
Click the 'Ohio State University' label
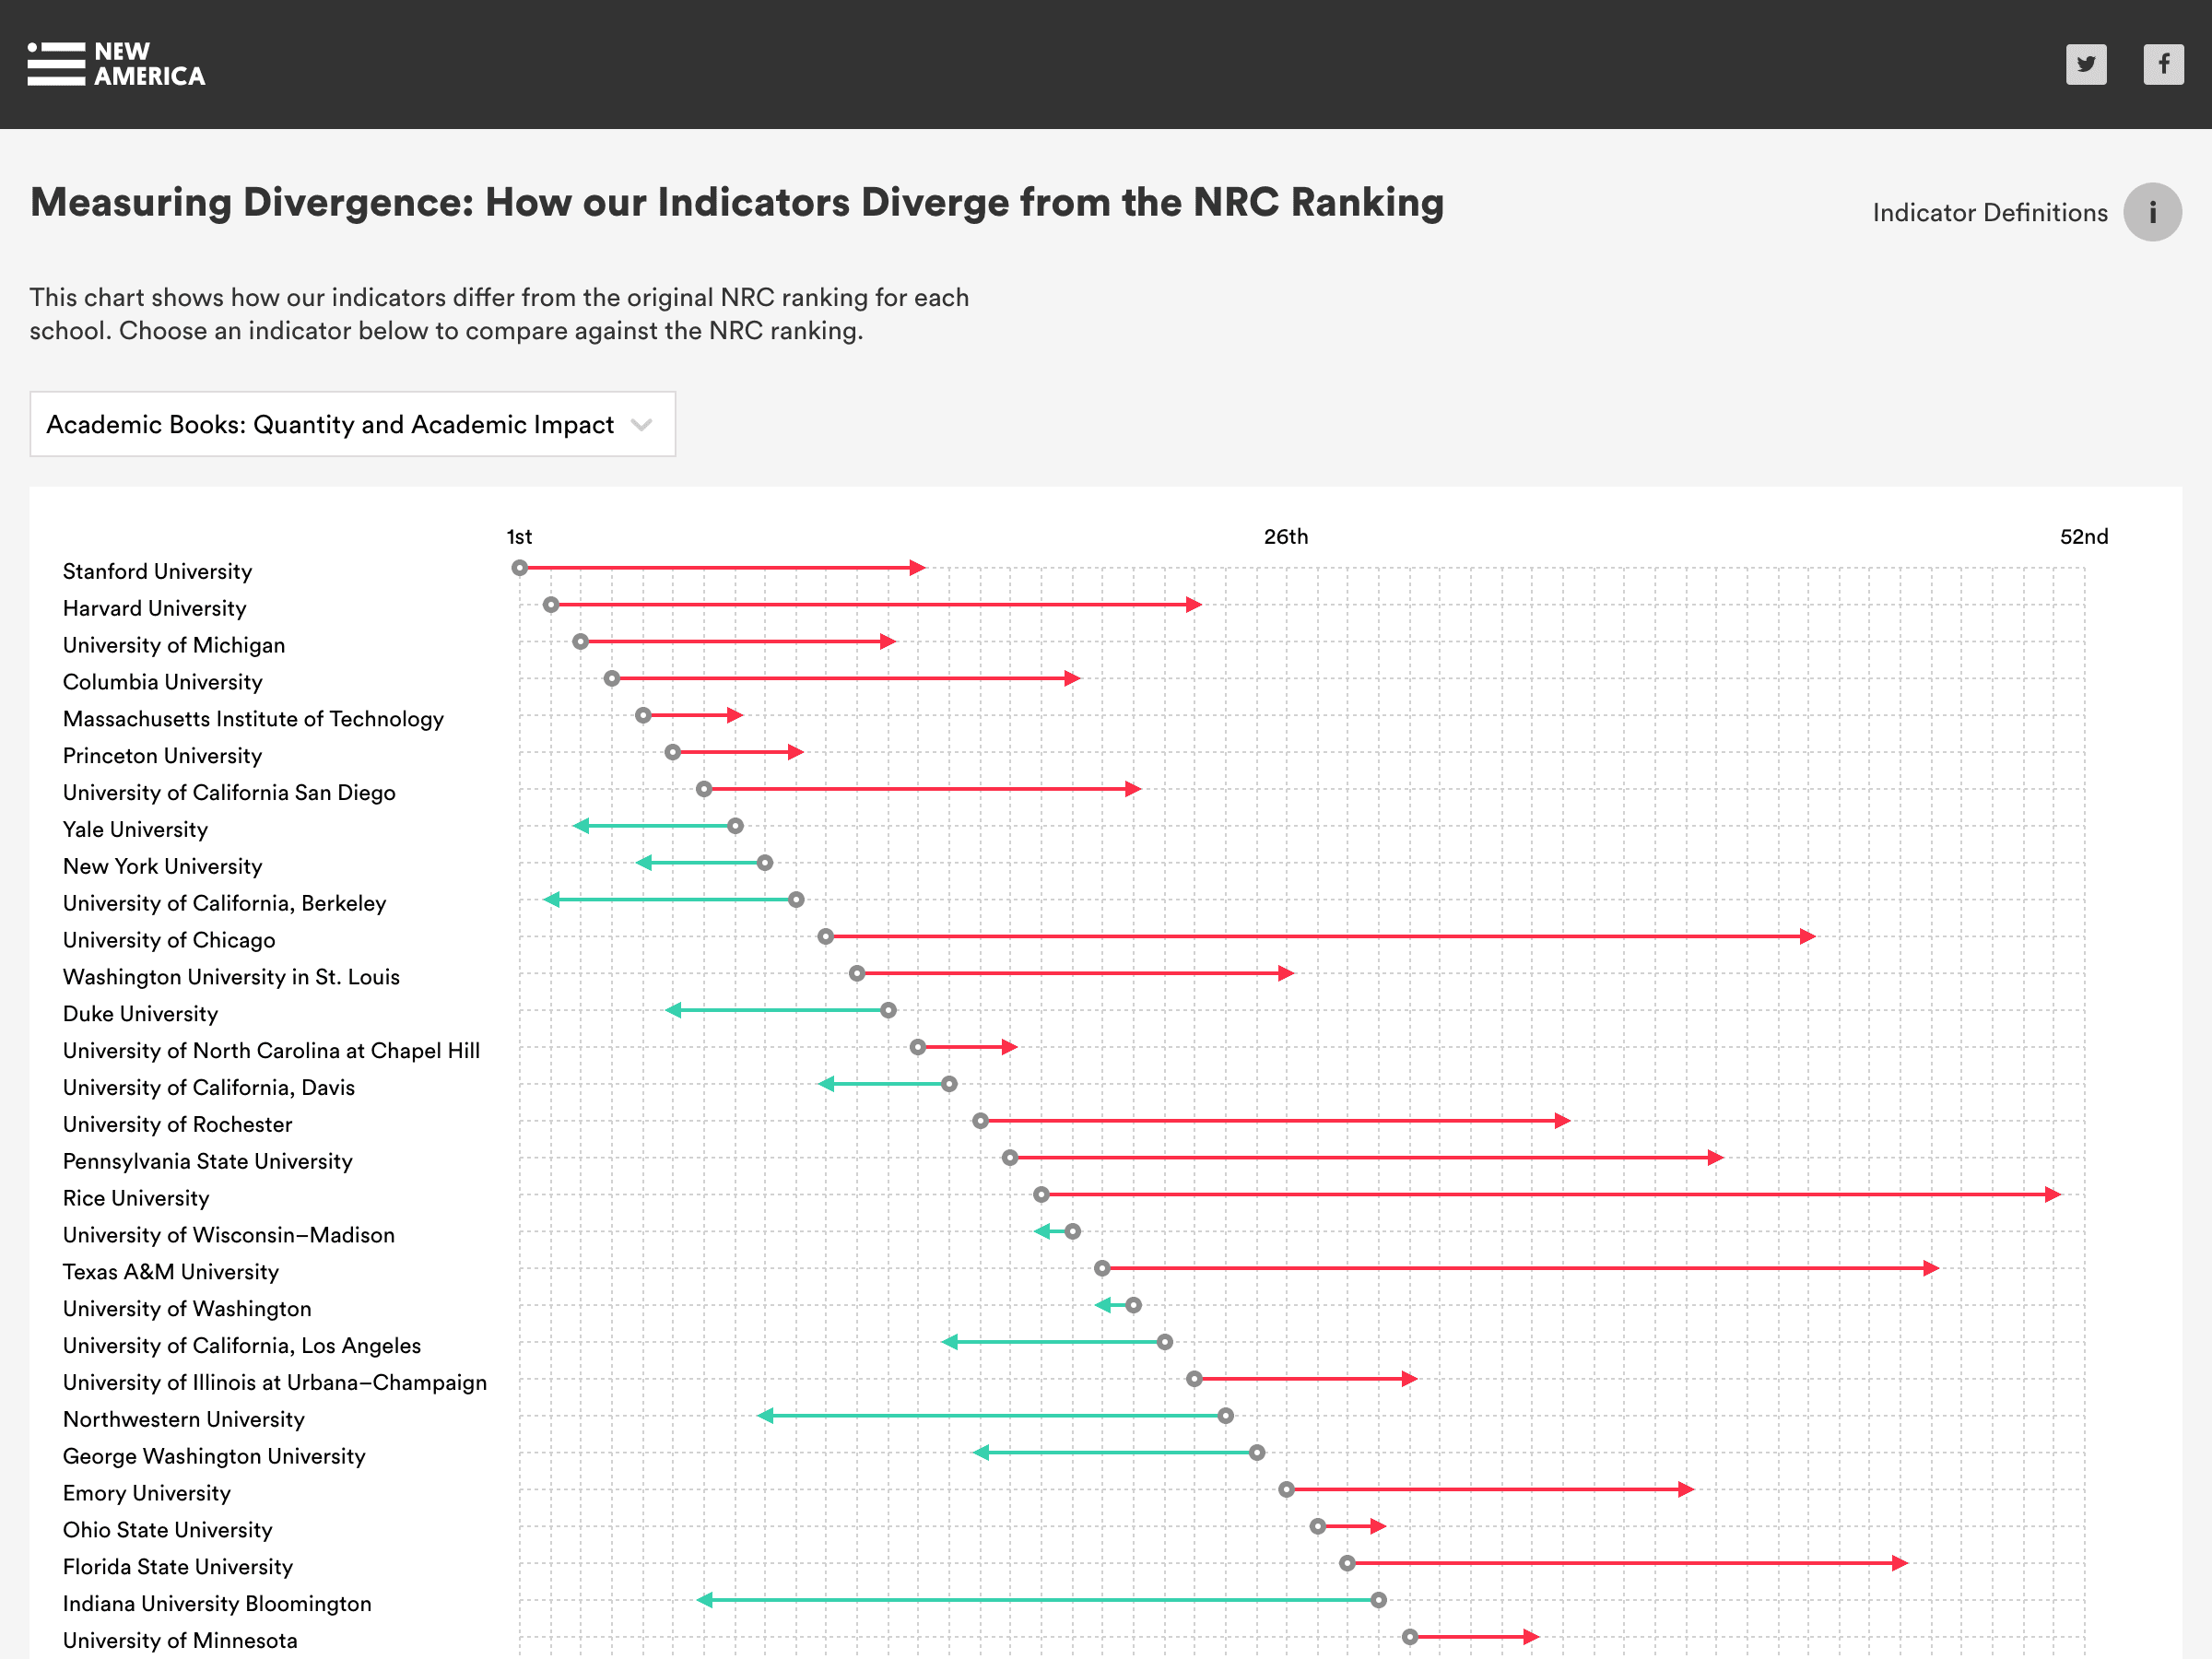click(168, 1530)
